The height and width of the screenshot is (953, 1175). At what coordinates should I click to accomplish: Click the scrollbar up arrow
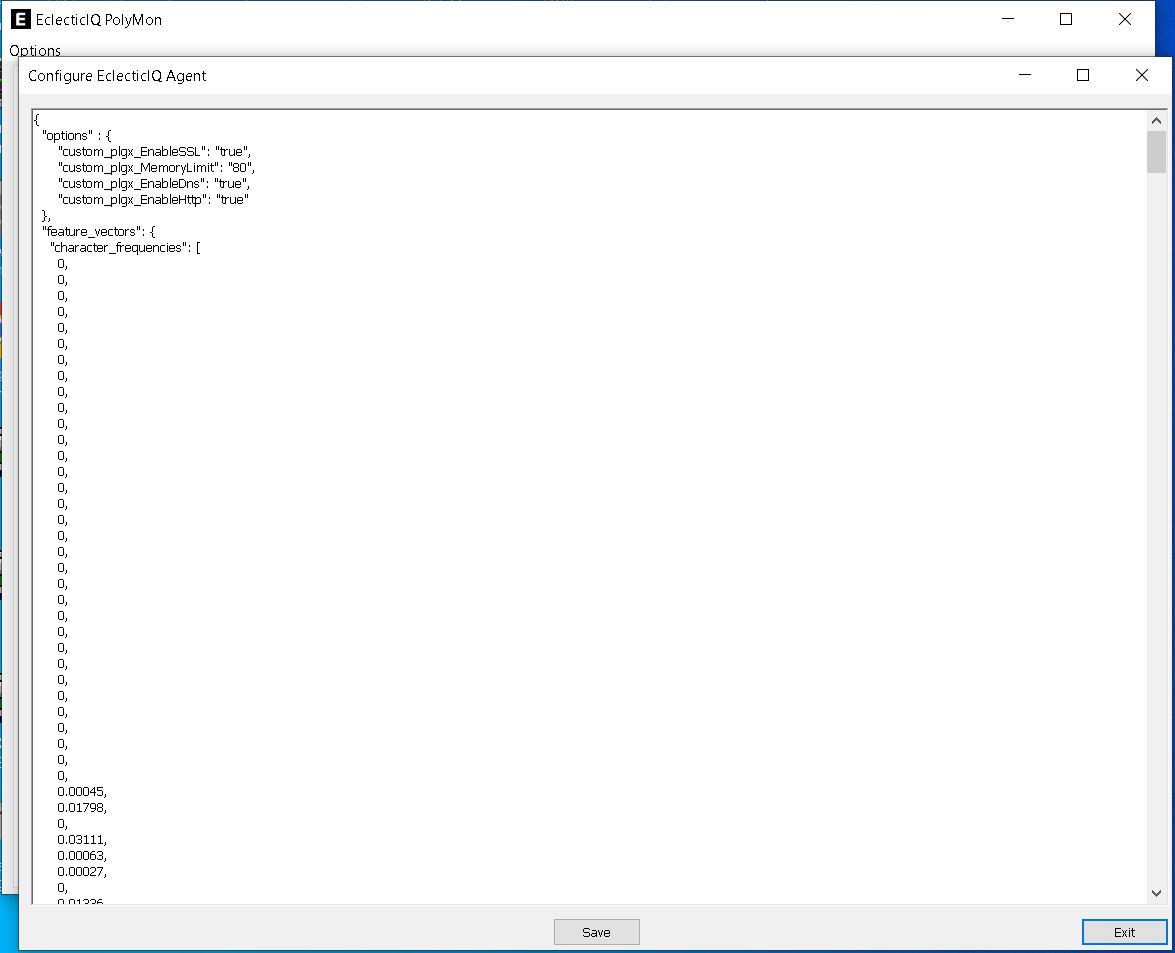tap(1156, 118)
